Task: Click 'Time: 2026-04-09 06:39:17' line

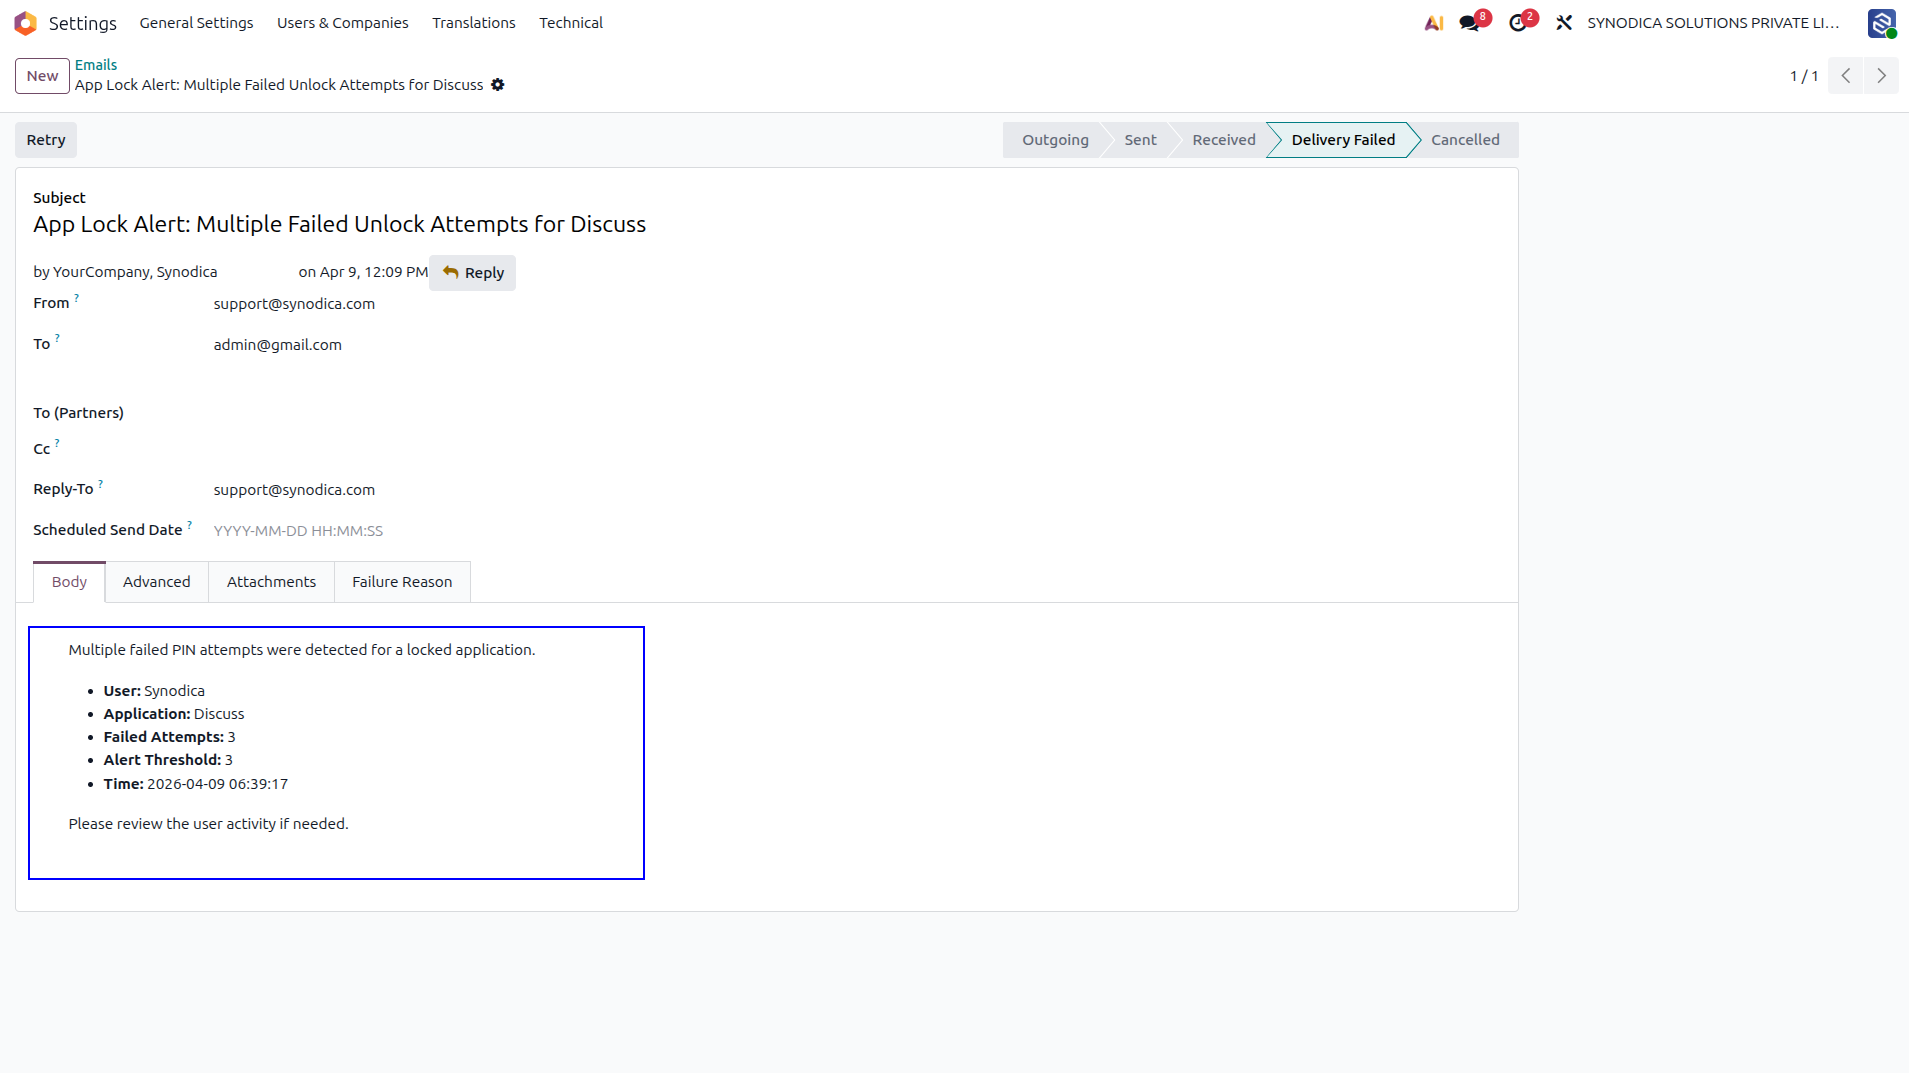Action: [196, 784]
